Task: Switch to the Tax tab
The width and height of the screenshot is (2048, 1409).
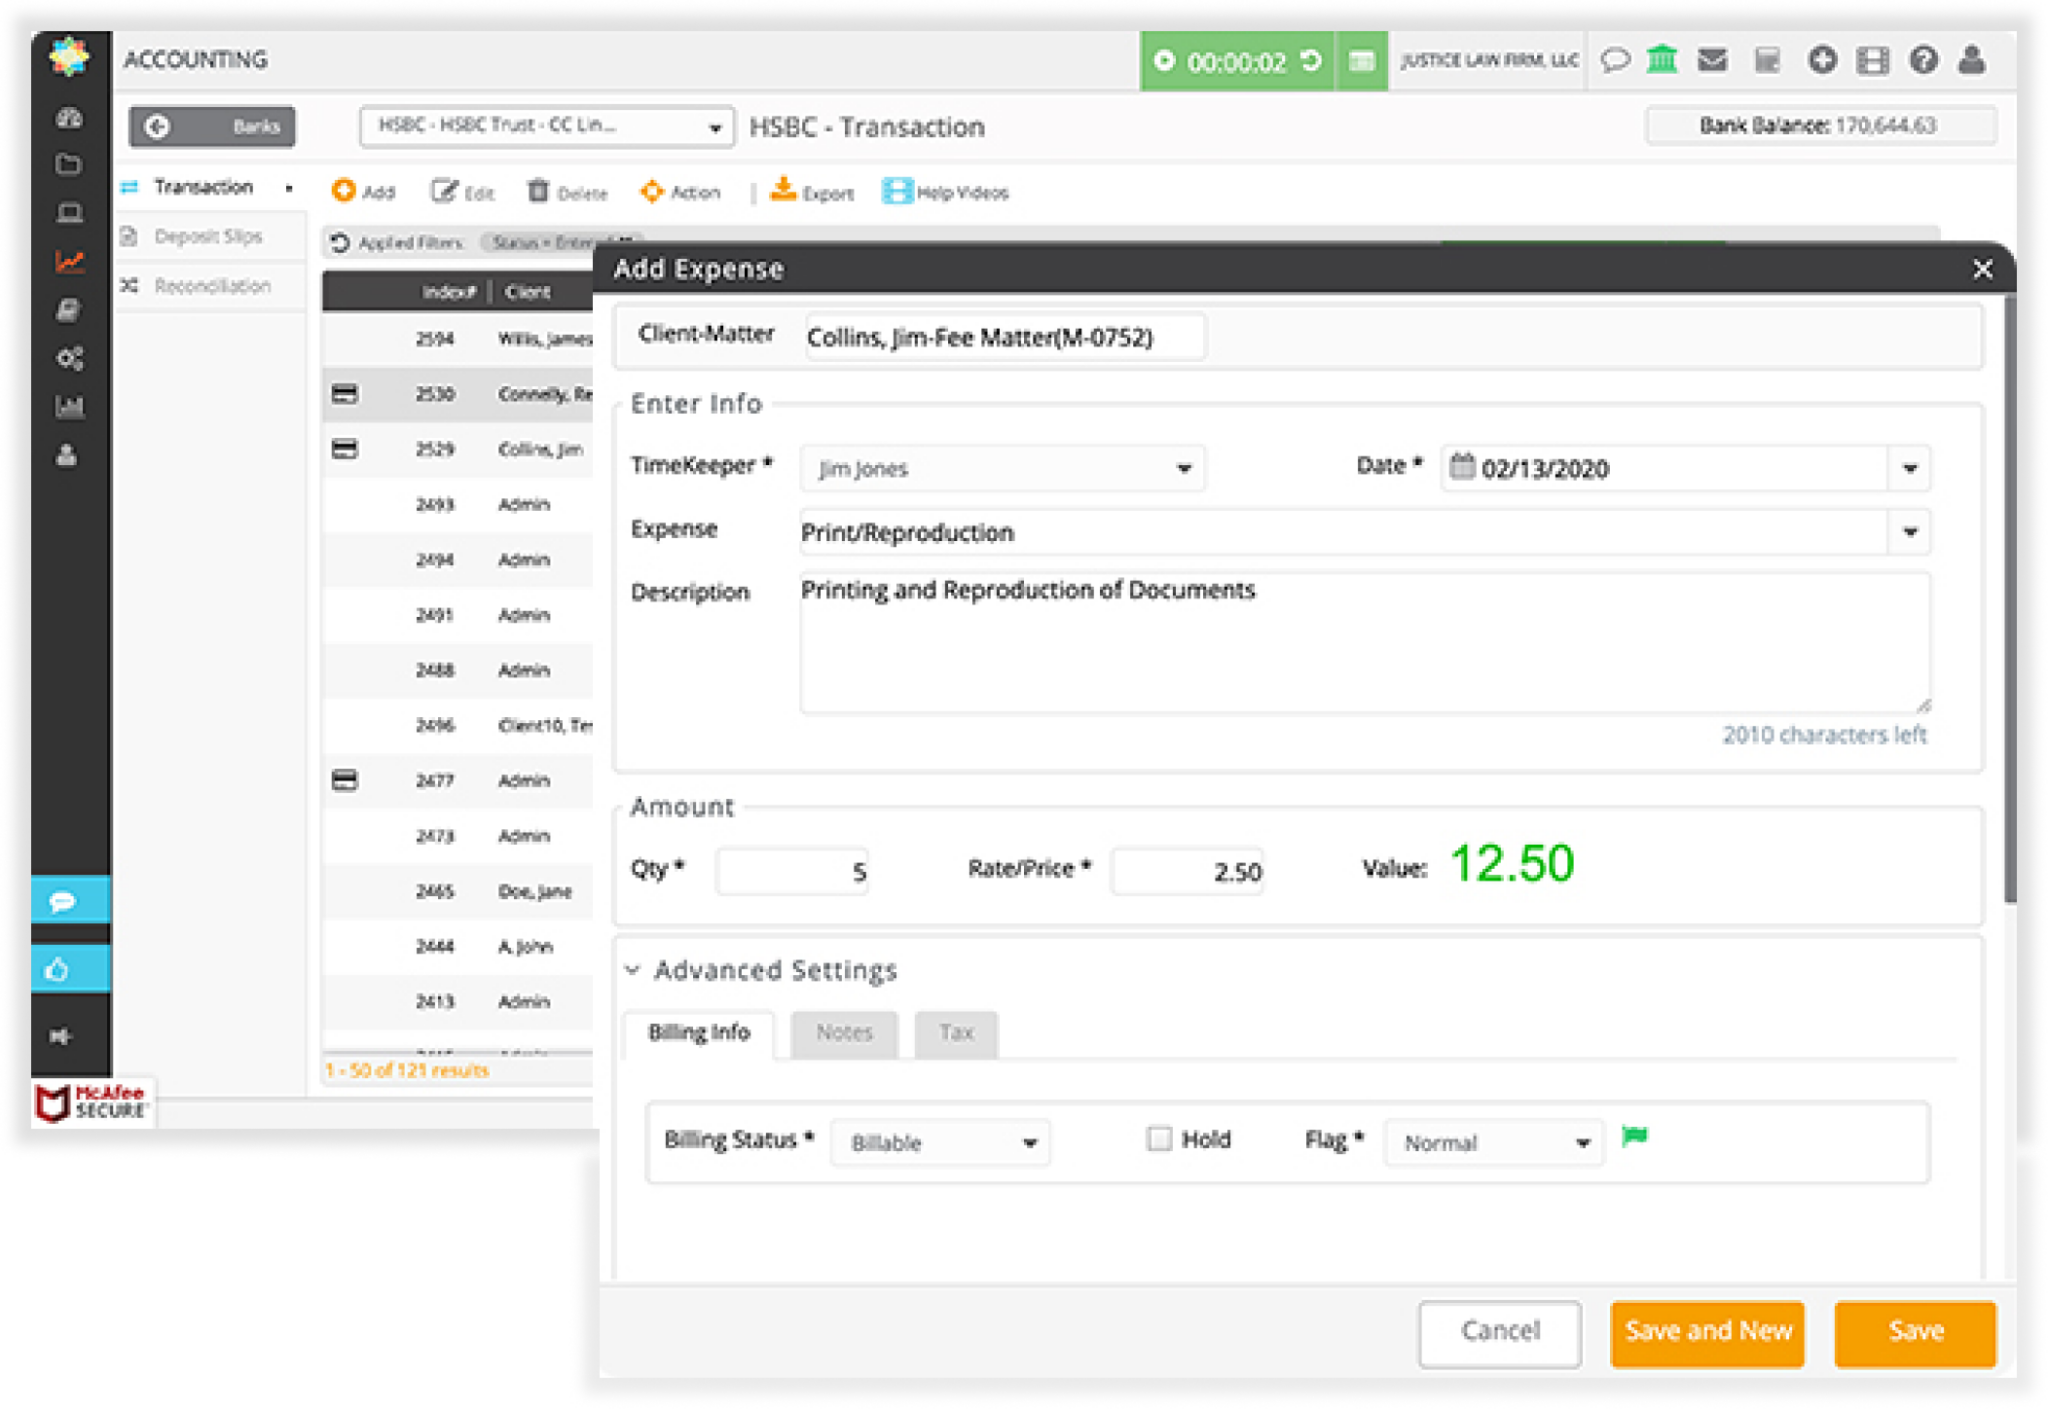Action: click(956, 1033)
